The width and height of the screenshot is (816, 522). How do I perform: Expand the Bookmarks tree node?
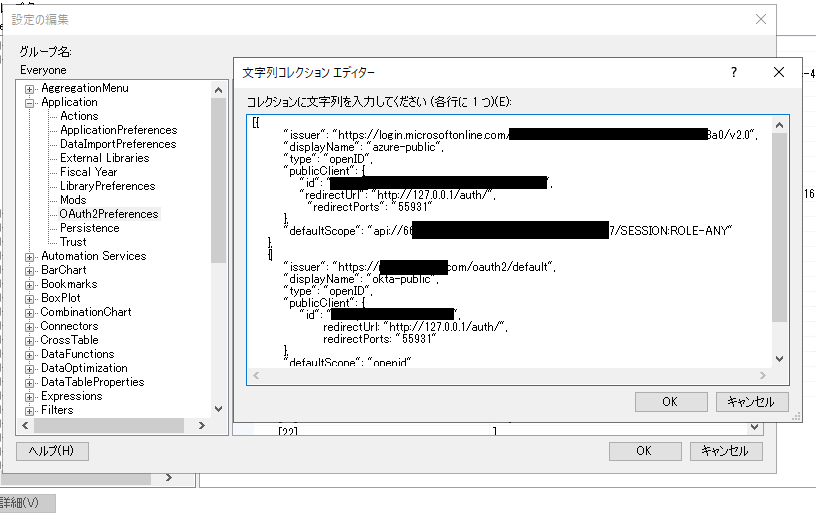(x=30, y=285)
